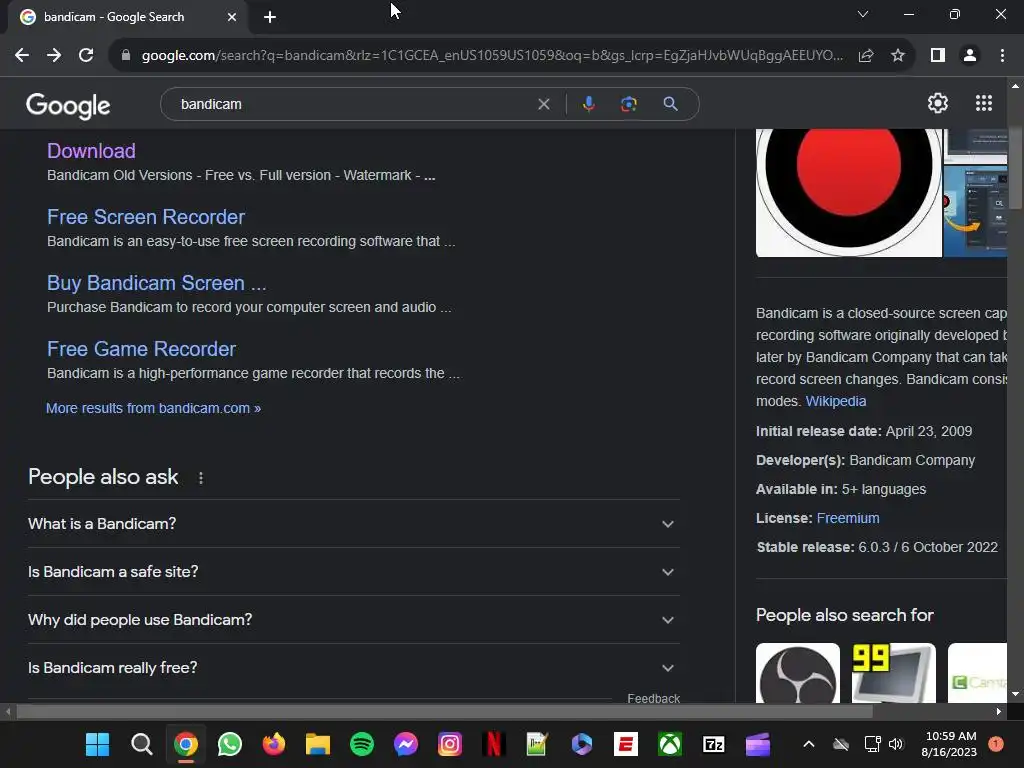
Task: Submit the search with the magnifier icon
Action: pos(670,104)
